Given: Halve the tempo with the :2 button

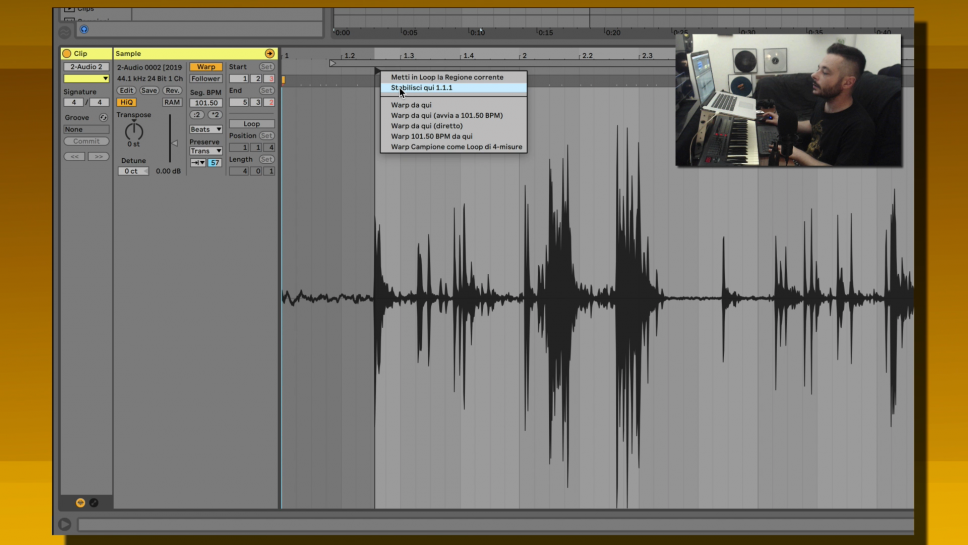Looking at the screenshot, I should (x=197, y=115).
